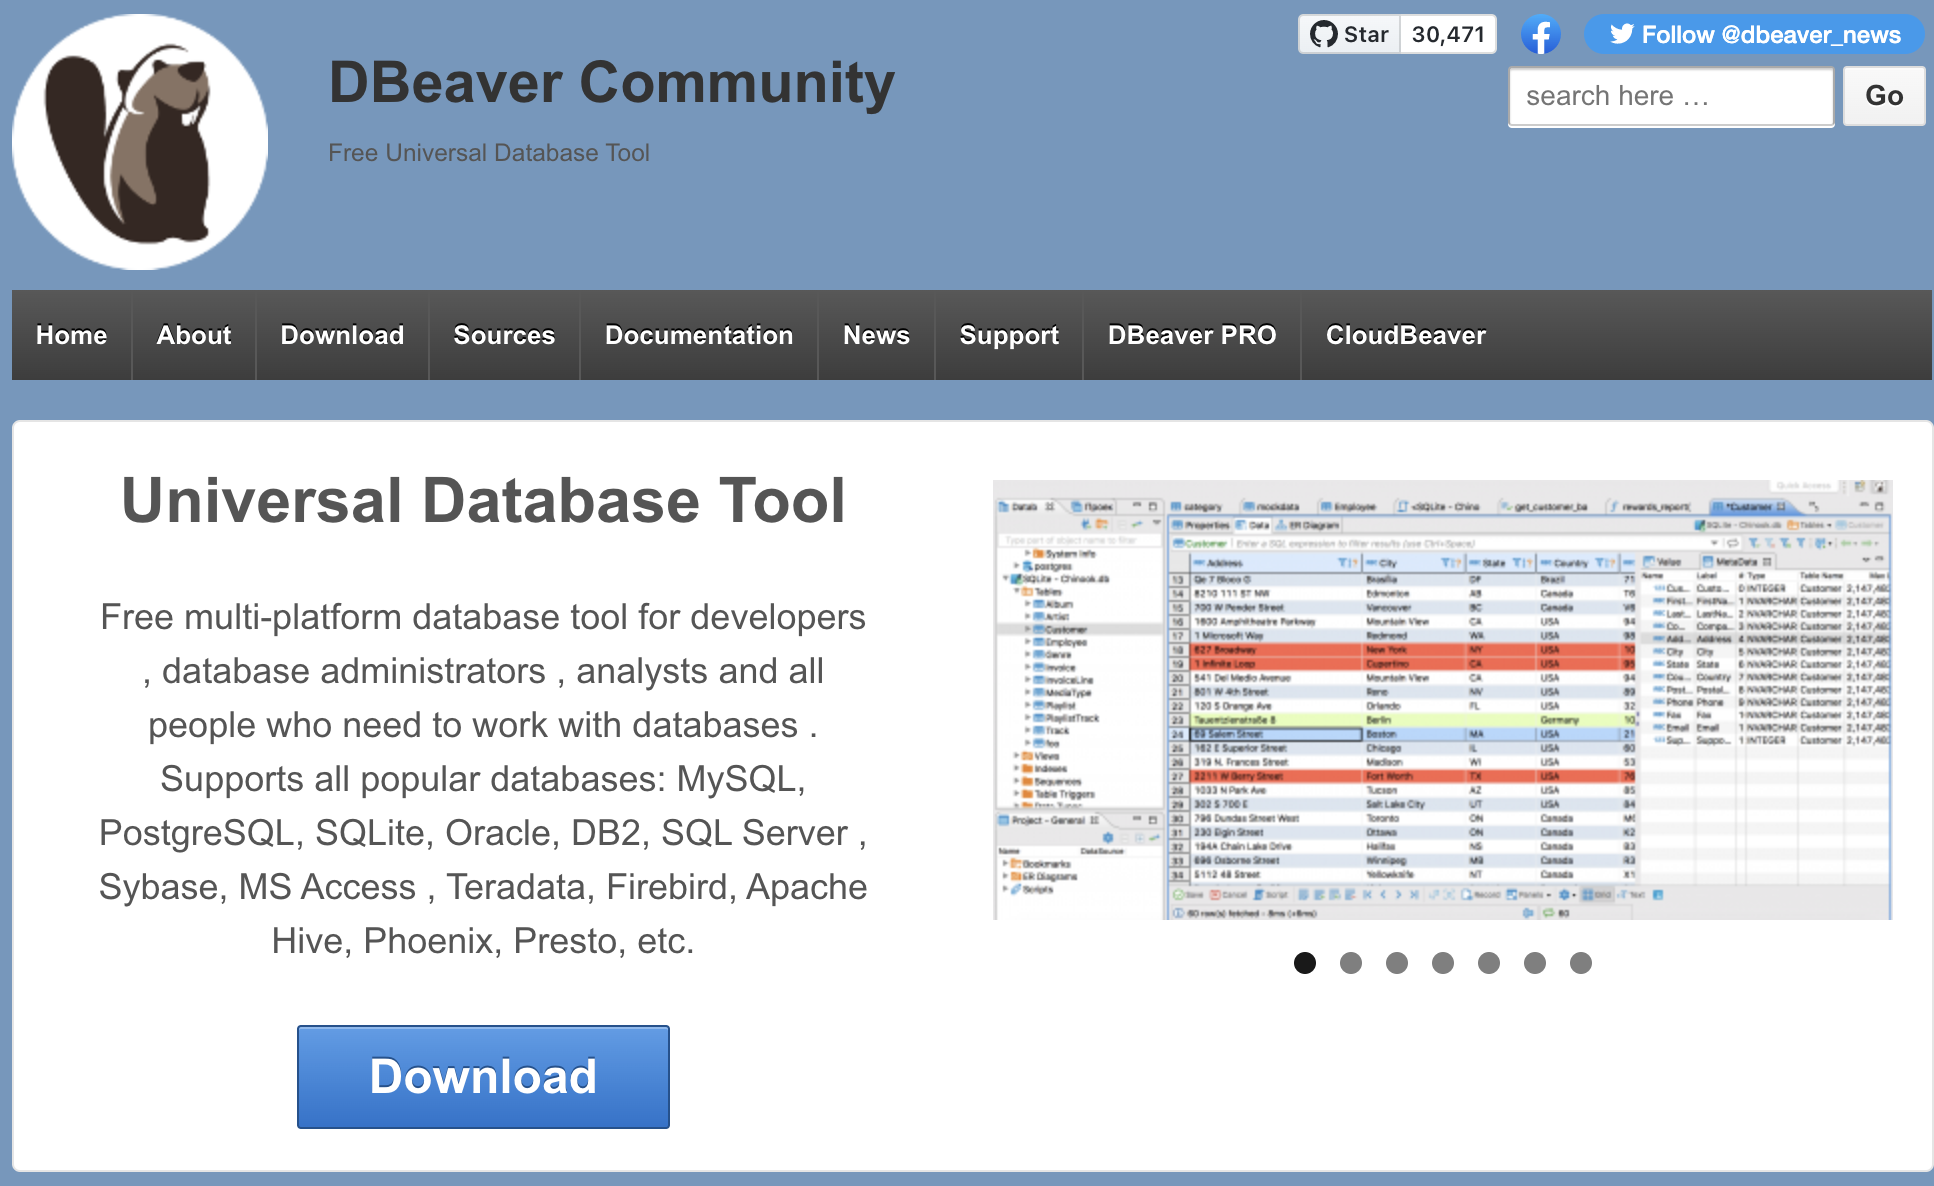The height and width of the screenshot is (1186, 1934).
Task: Click the GitHub octocat icon on the Star button
Action: (1326, 33)
